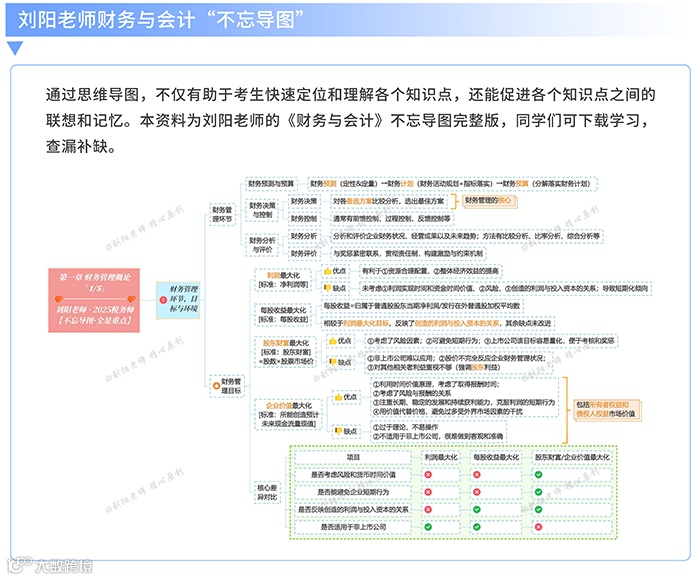Click the table header cell 每股收益最大化
This screenshot has height=580, width=700.
[x=496, y=457]
